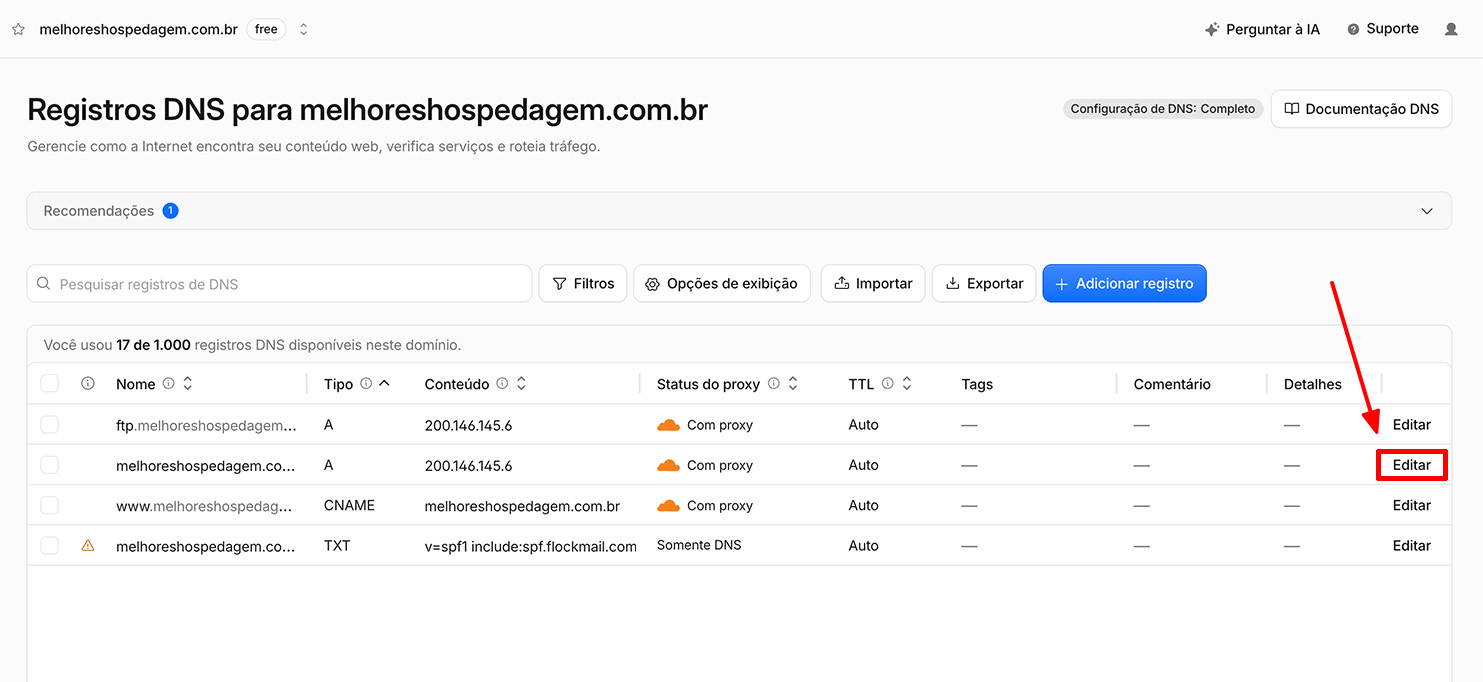This screenshot has height=682, width=1483.
Task: Click the Conteúdo column info icon
Action: point(502,383)
